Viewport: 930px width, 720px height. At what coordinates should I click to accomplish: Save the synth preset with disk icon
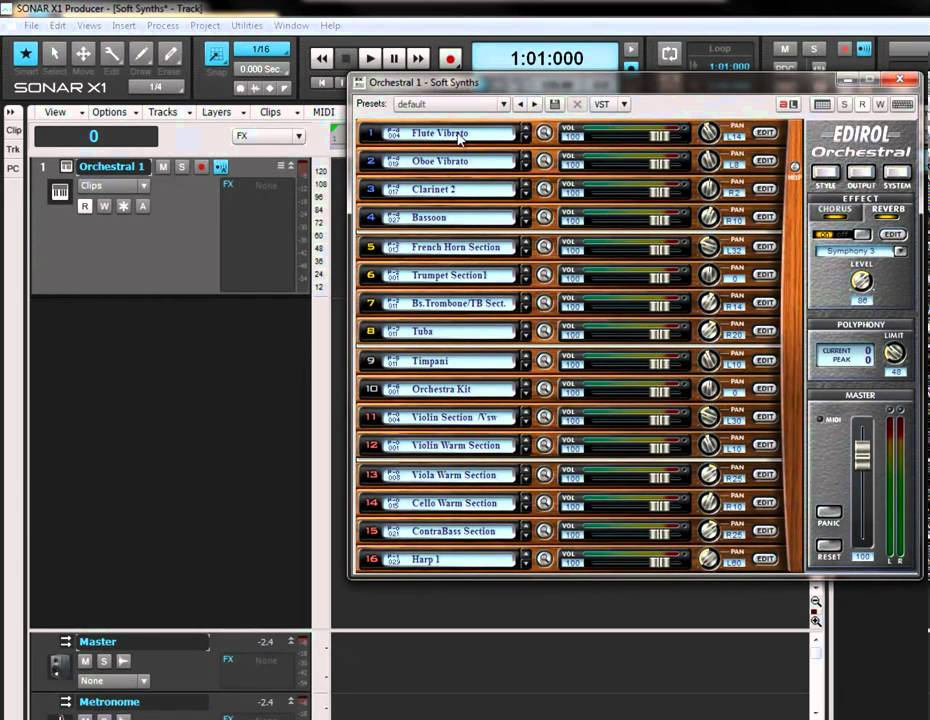[x=555, y=104]
